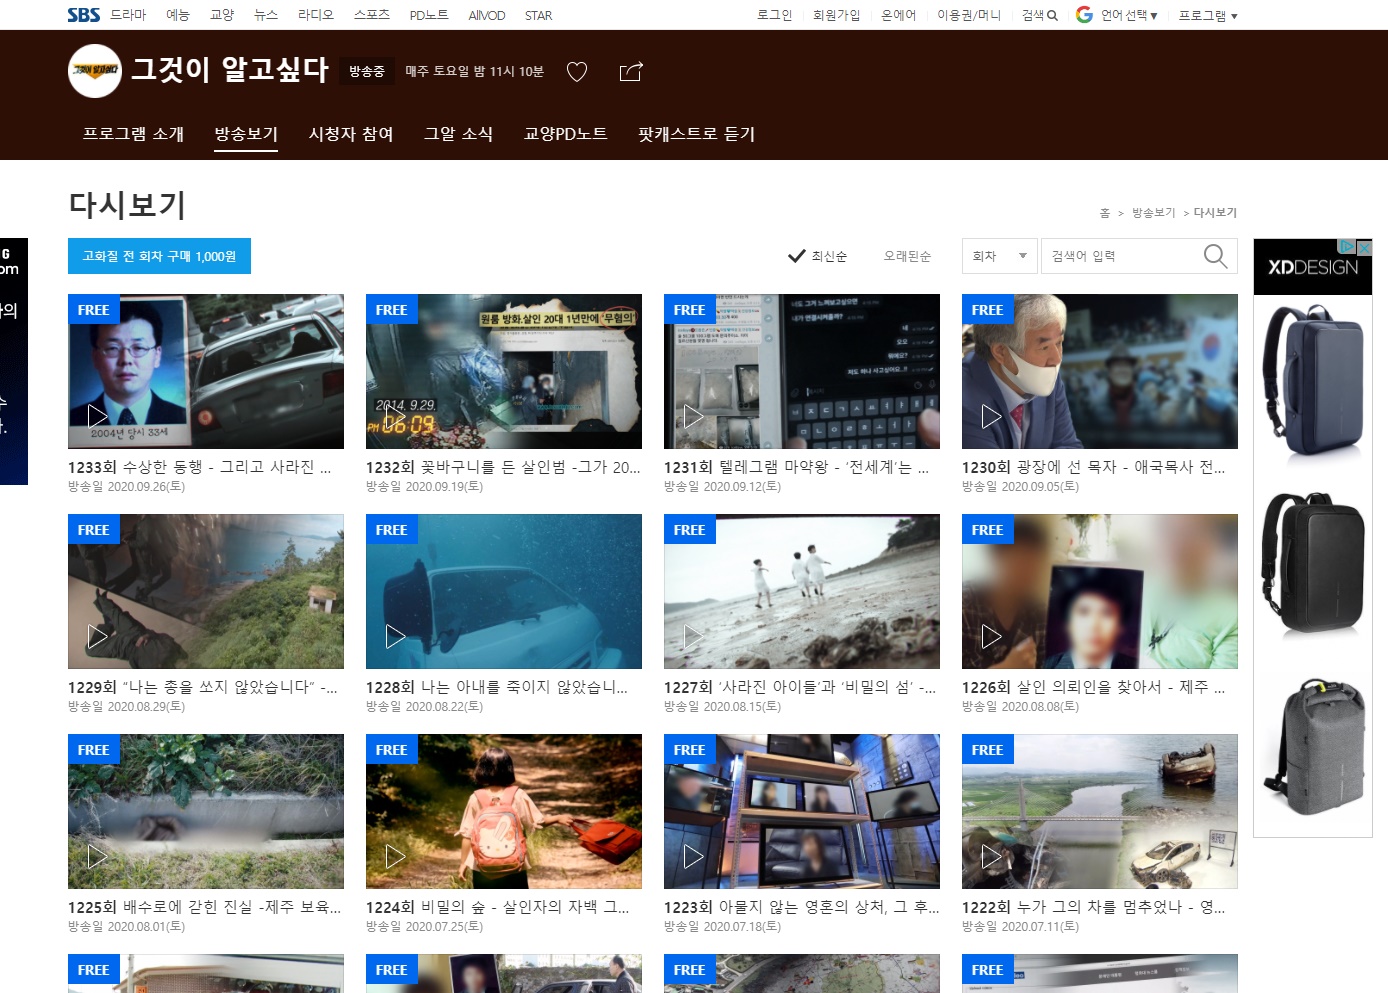Click the 로그인 link
The height and width of the screenshot is (993, 1388).
pyautogui.click(x=774, y=15)
